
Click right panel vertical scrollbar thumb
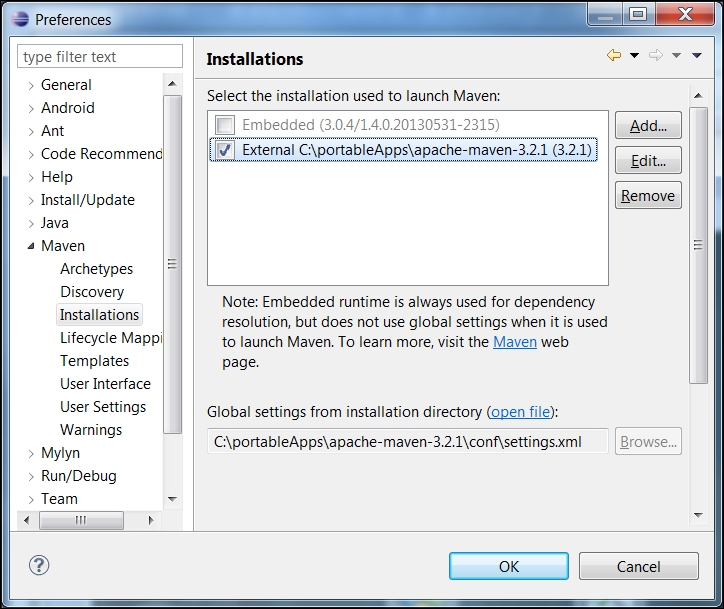tap(698, 245)
